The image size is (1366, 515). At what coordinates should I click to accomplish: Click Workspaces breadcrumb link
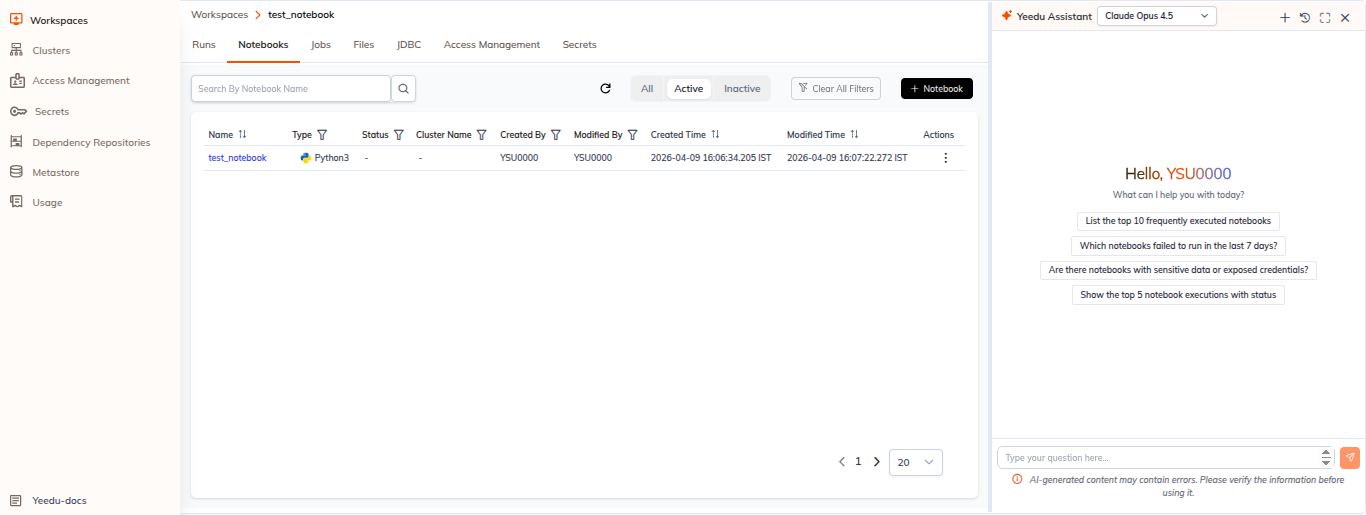coord(220,15)
